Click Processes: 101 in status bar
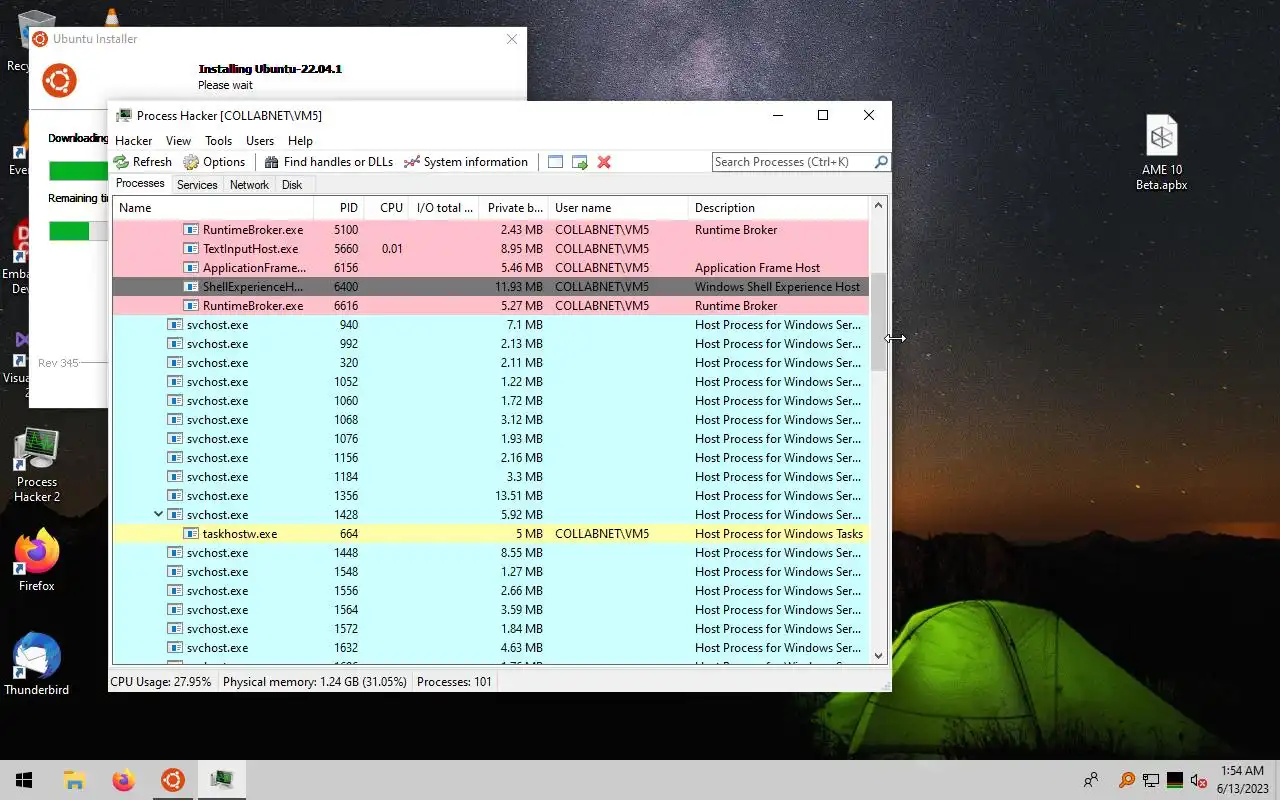 pyautogui.click(x=455, y=682)
